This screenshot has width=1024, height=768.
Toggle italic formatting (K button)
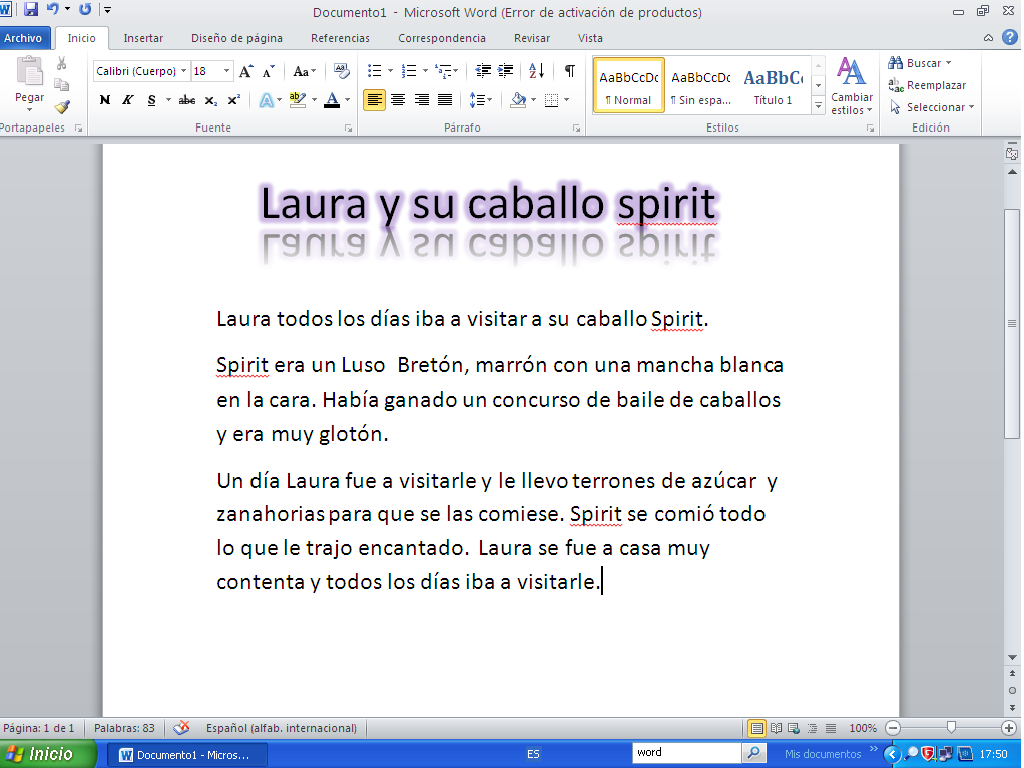[128, 100]
